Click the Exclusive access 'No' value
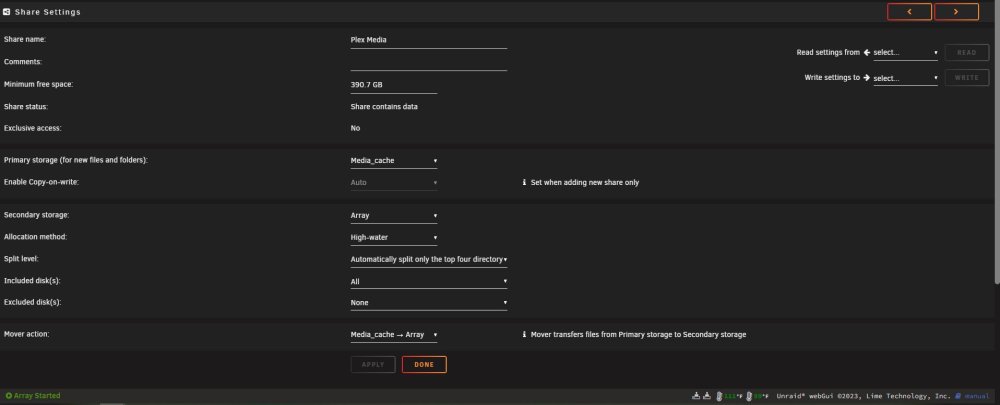The image size is (1000, 405). tap(355, 128)
